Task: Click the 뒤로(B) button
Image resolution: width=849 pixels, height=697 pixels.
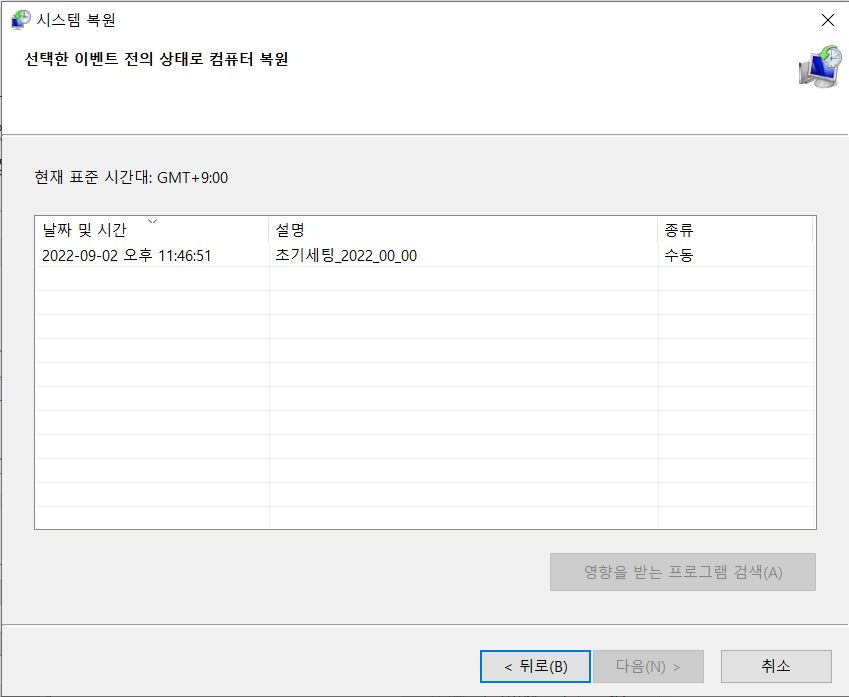Action: 534,666
